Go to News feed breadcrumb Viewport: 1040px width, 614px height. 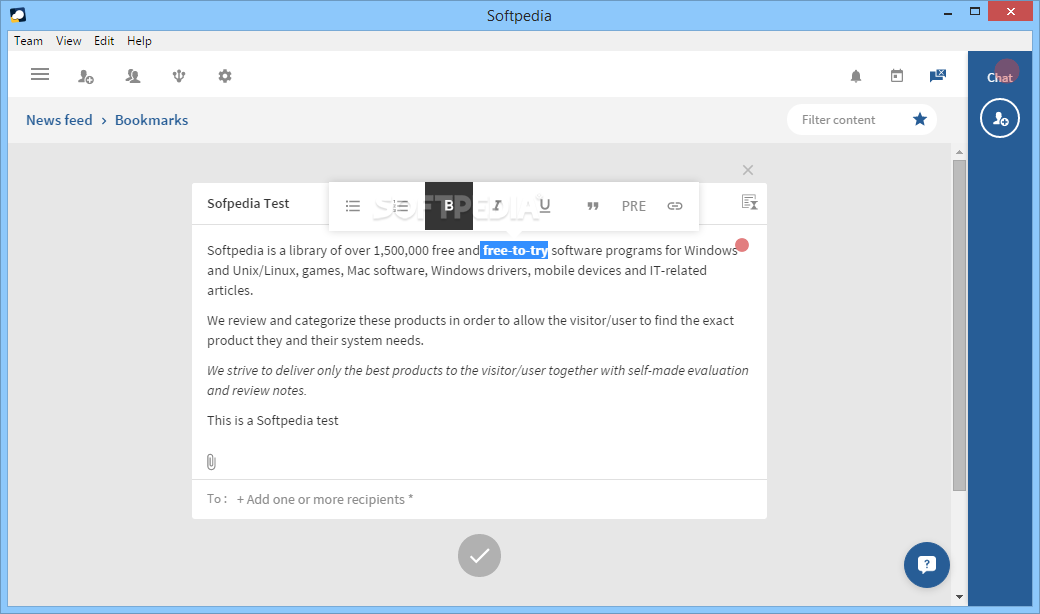point(59,120)
